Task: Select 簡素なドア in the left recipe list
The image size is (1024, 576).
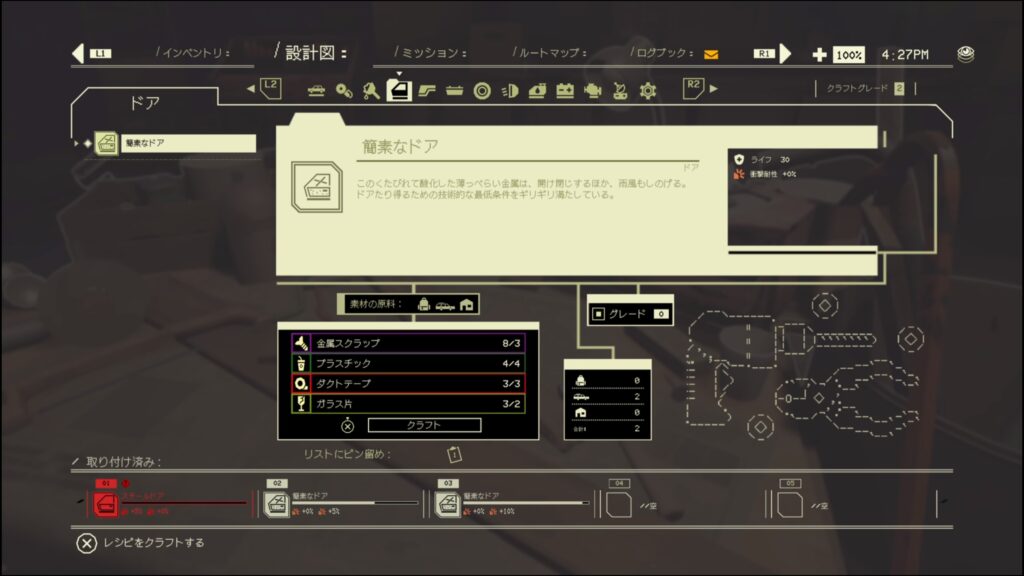Action: point(176,143)
